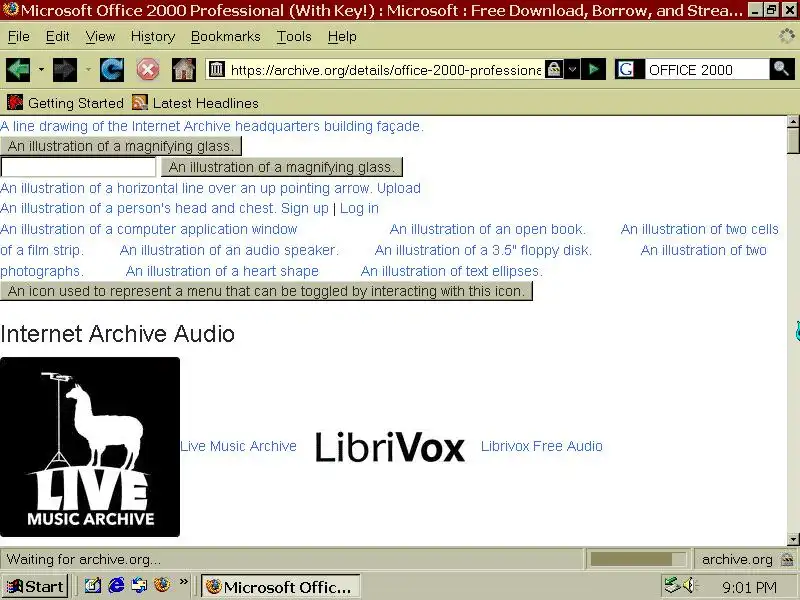Click the address bar URL field

coord(385,70)
